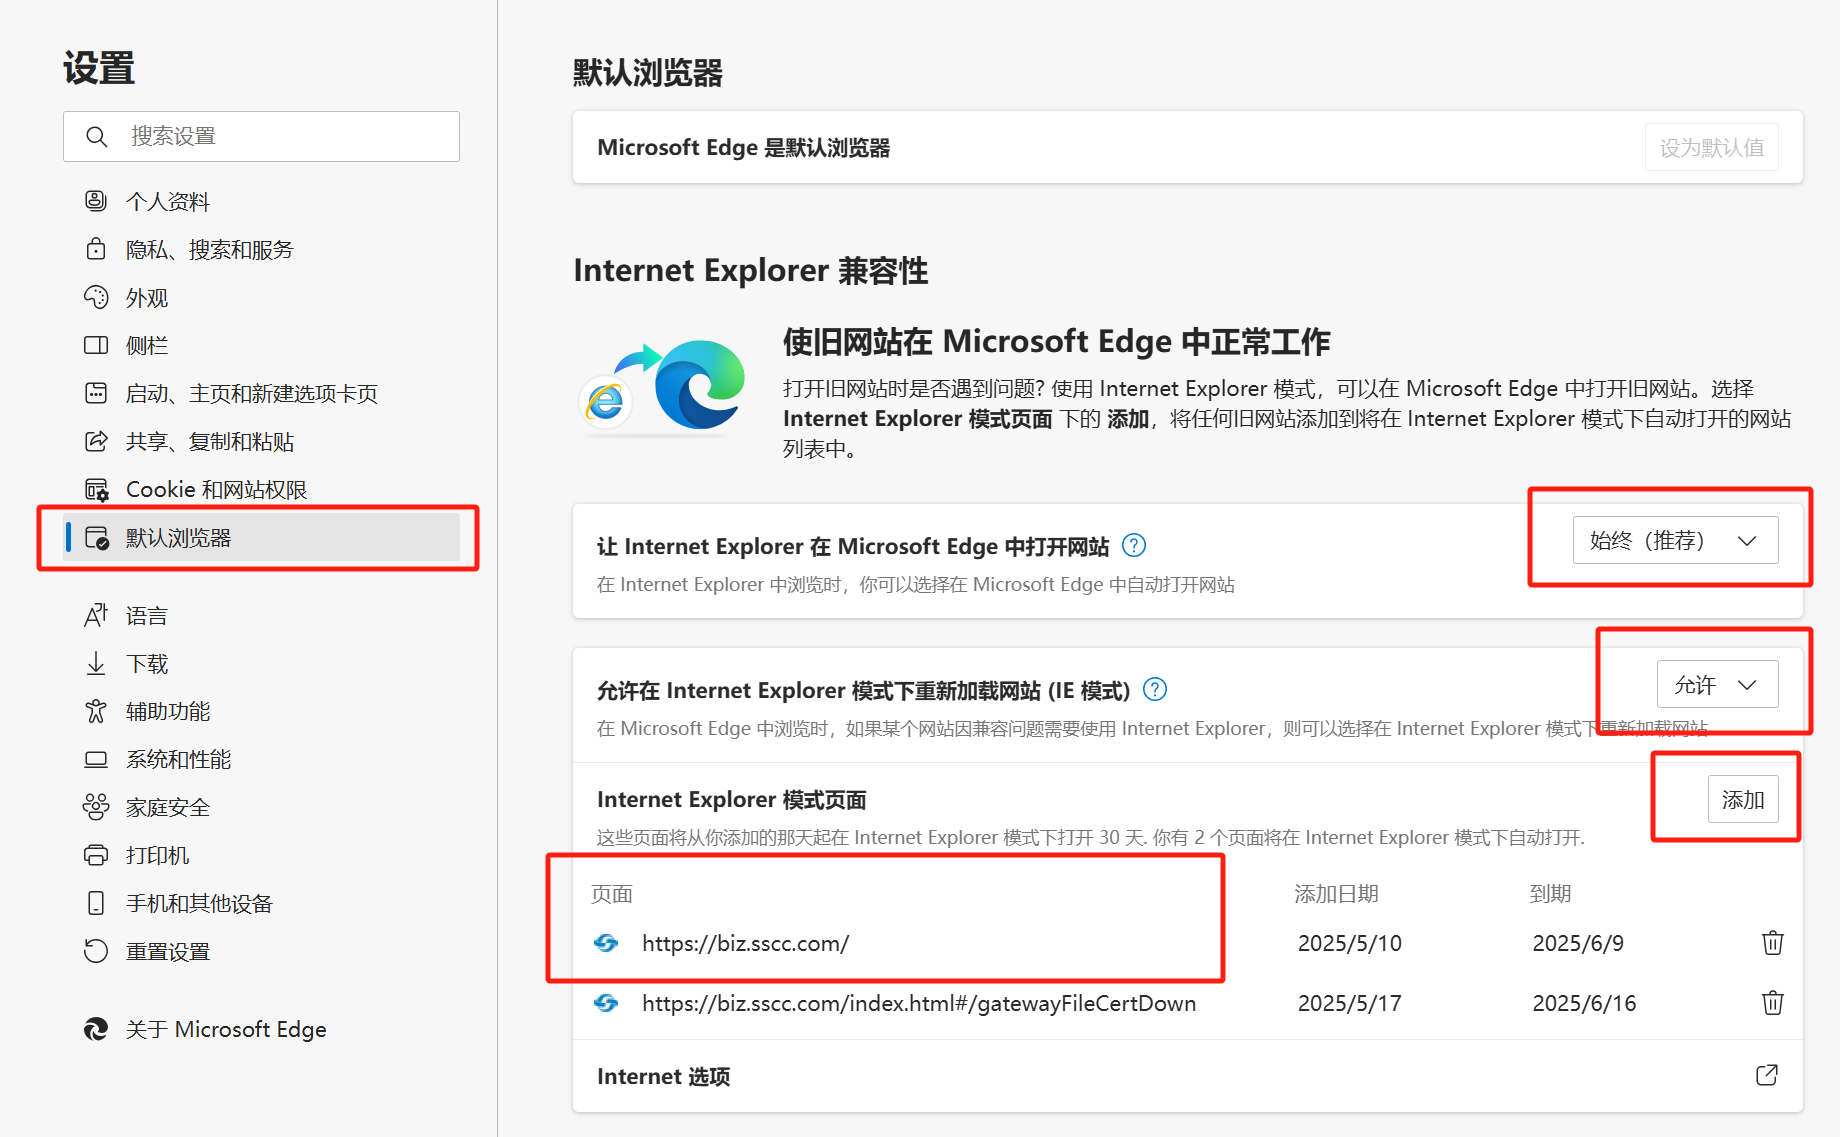Click the 添加日期 column header

click(1336, 893)
